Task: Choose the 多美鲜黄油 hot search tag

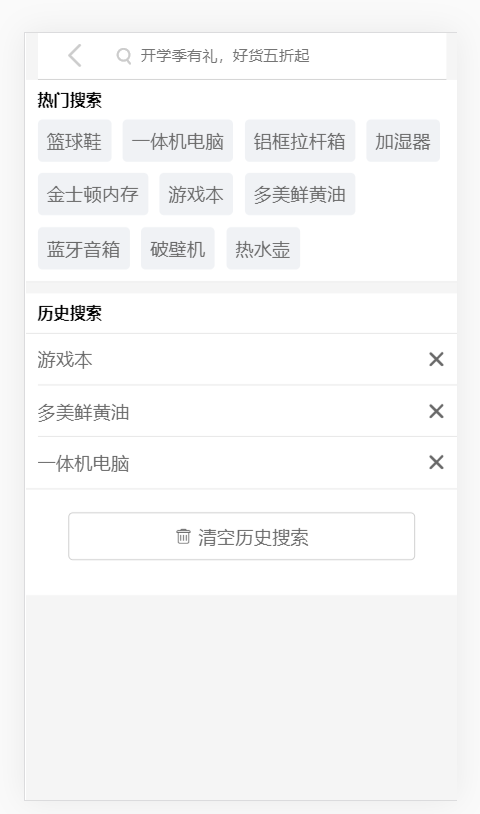Action: coord(300,194)
